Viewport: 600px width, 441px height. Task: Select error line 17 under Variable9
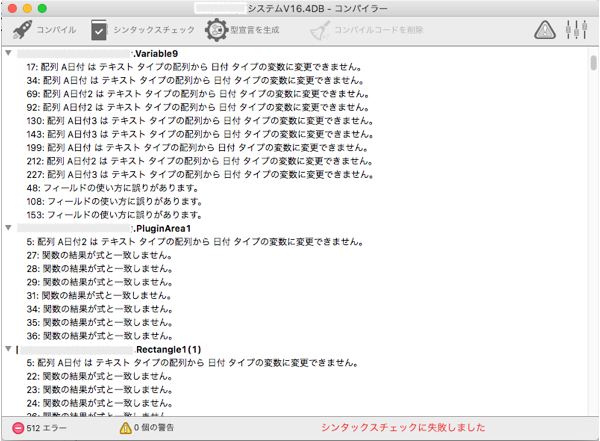tap(194, 67)
